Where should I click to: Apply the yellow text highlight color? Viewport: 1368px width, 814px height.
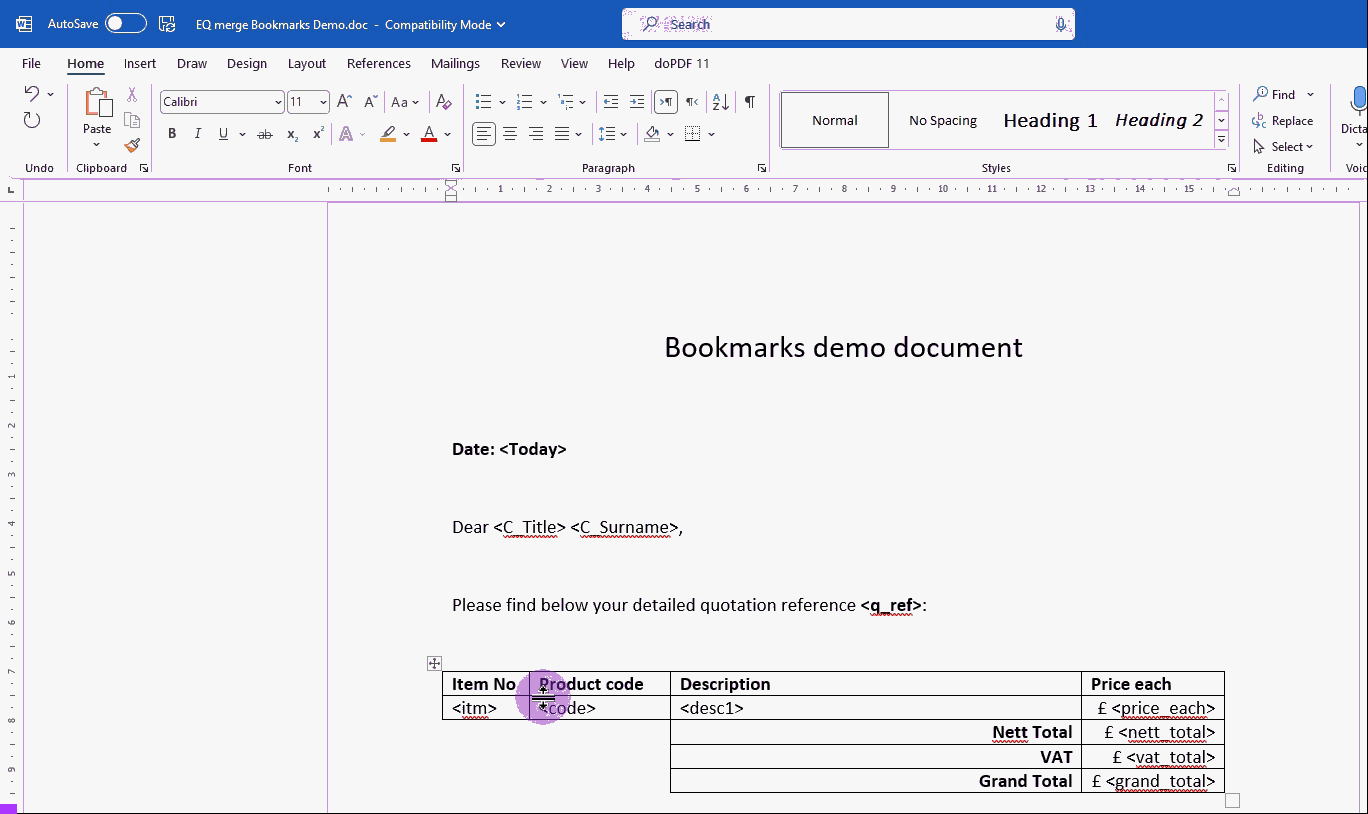388,134
